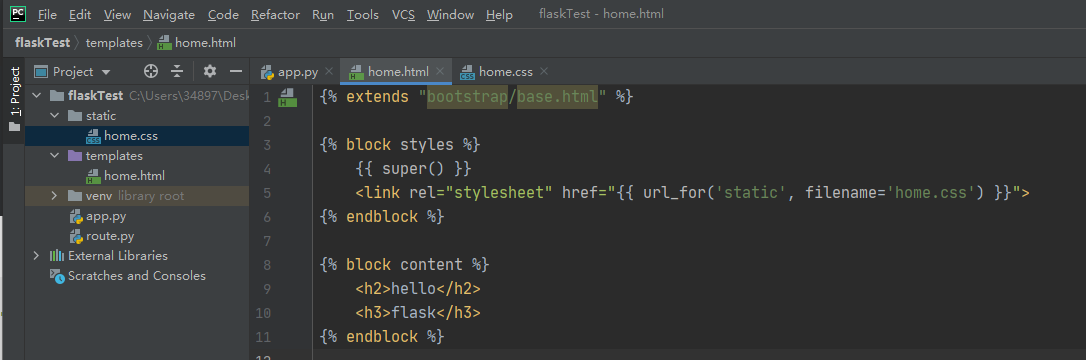Open the View menu
Screen dimensions: 1086x360
pos(117,15)
